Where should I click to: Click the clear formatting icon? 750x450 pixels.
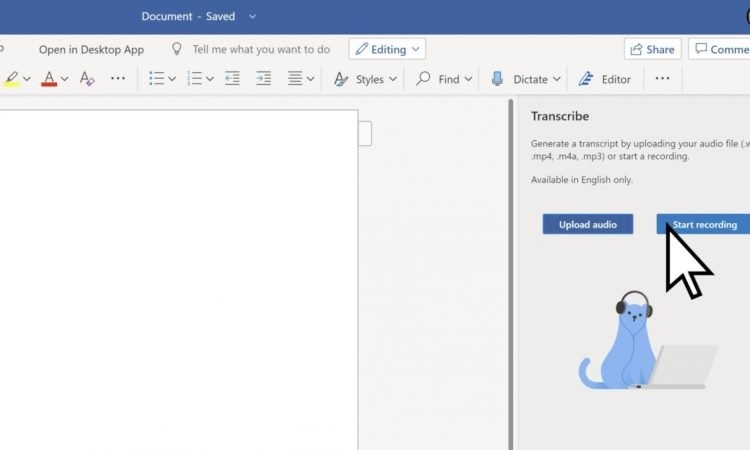(x=87, y=78)
